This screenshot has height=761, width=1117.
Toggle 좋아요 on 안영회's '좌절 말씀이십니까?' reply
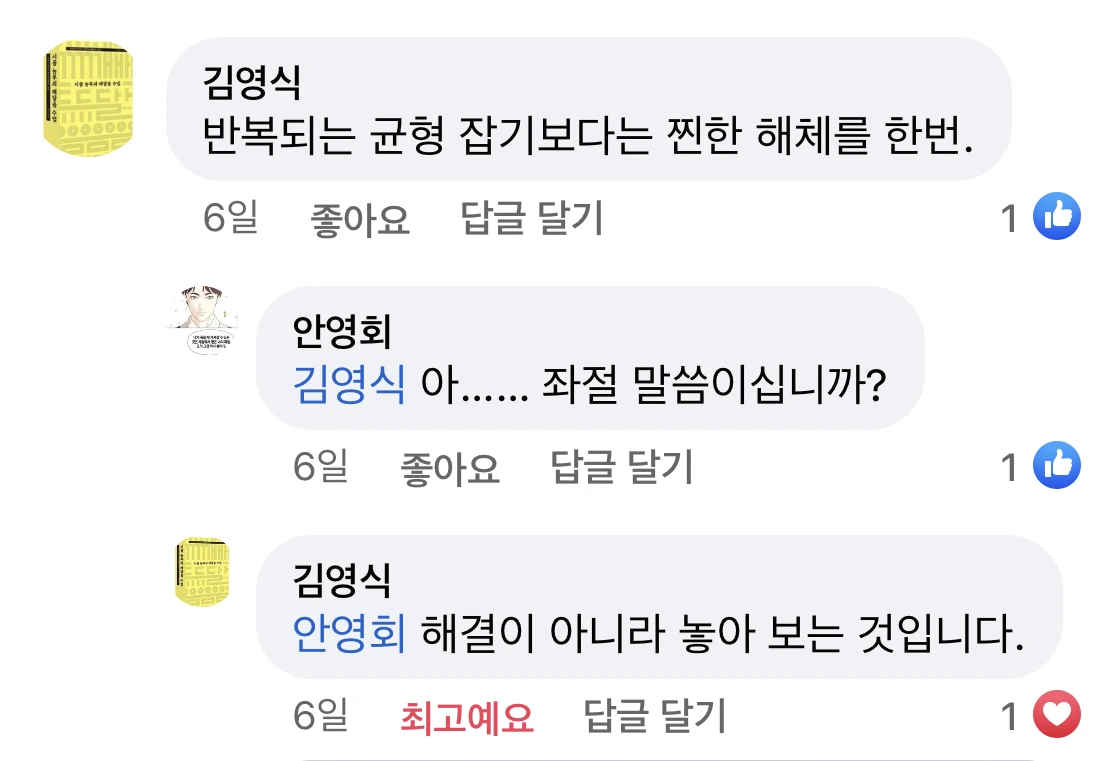click(x=450, y=468)
